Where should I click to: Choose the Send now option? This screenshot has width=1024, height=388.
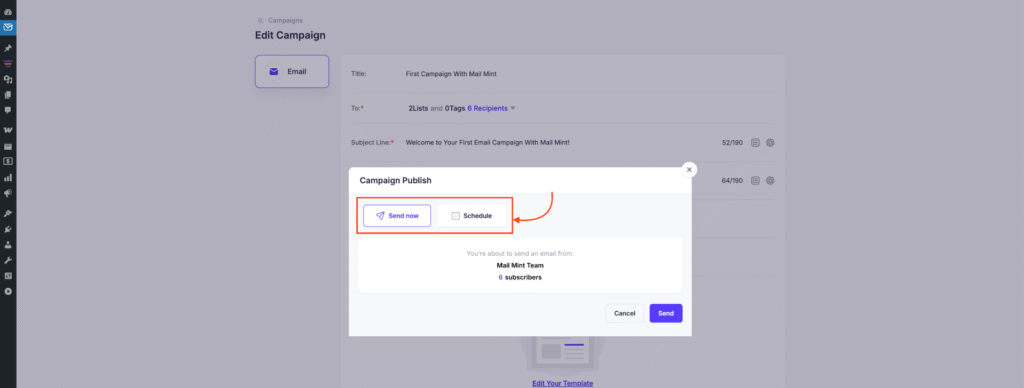click(397, 216)
